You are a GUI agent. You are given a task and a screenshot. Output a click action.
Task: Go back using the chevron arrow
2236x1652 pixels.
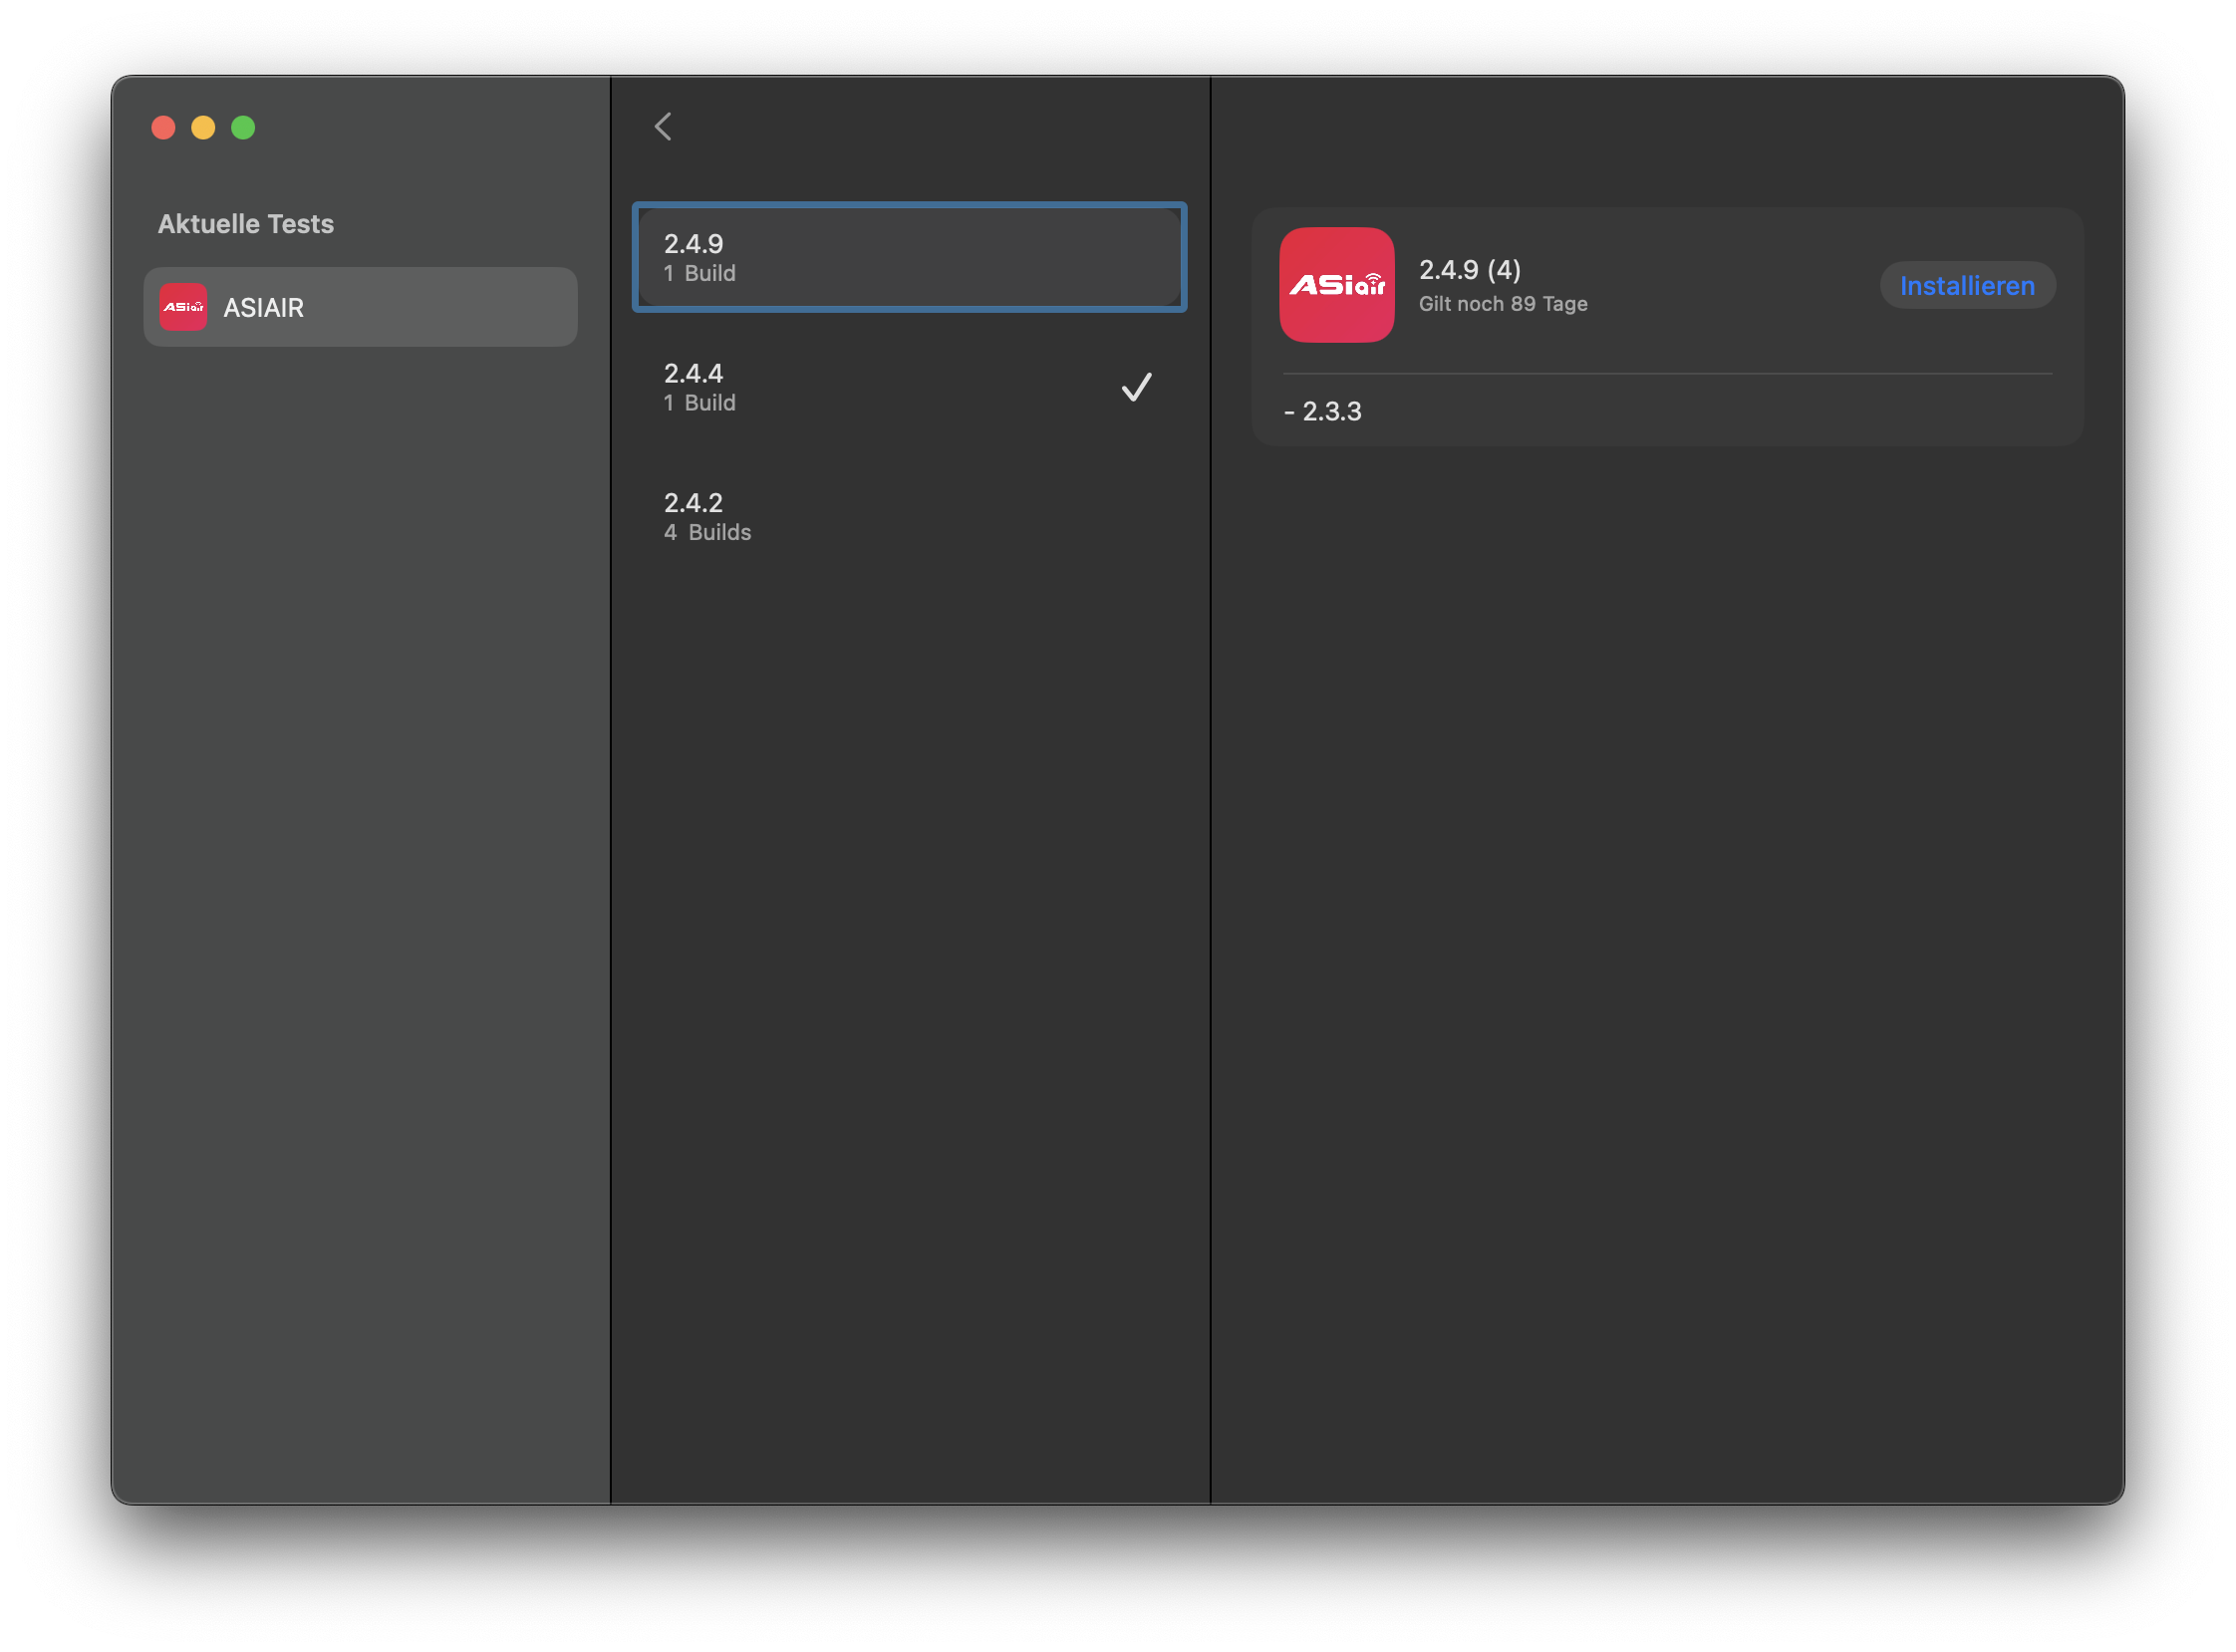click(662, 127)
